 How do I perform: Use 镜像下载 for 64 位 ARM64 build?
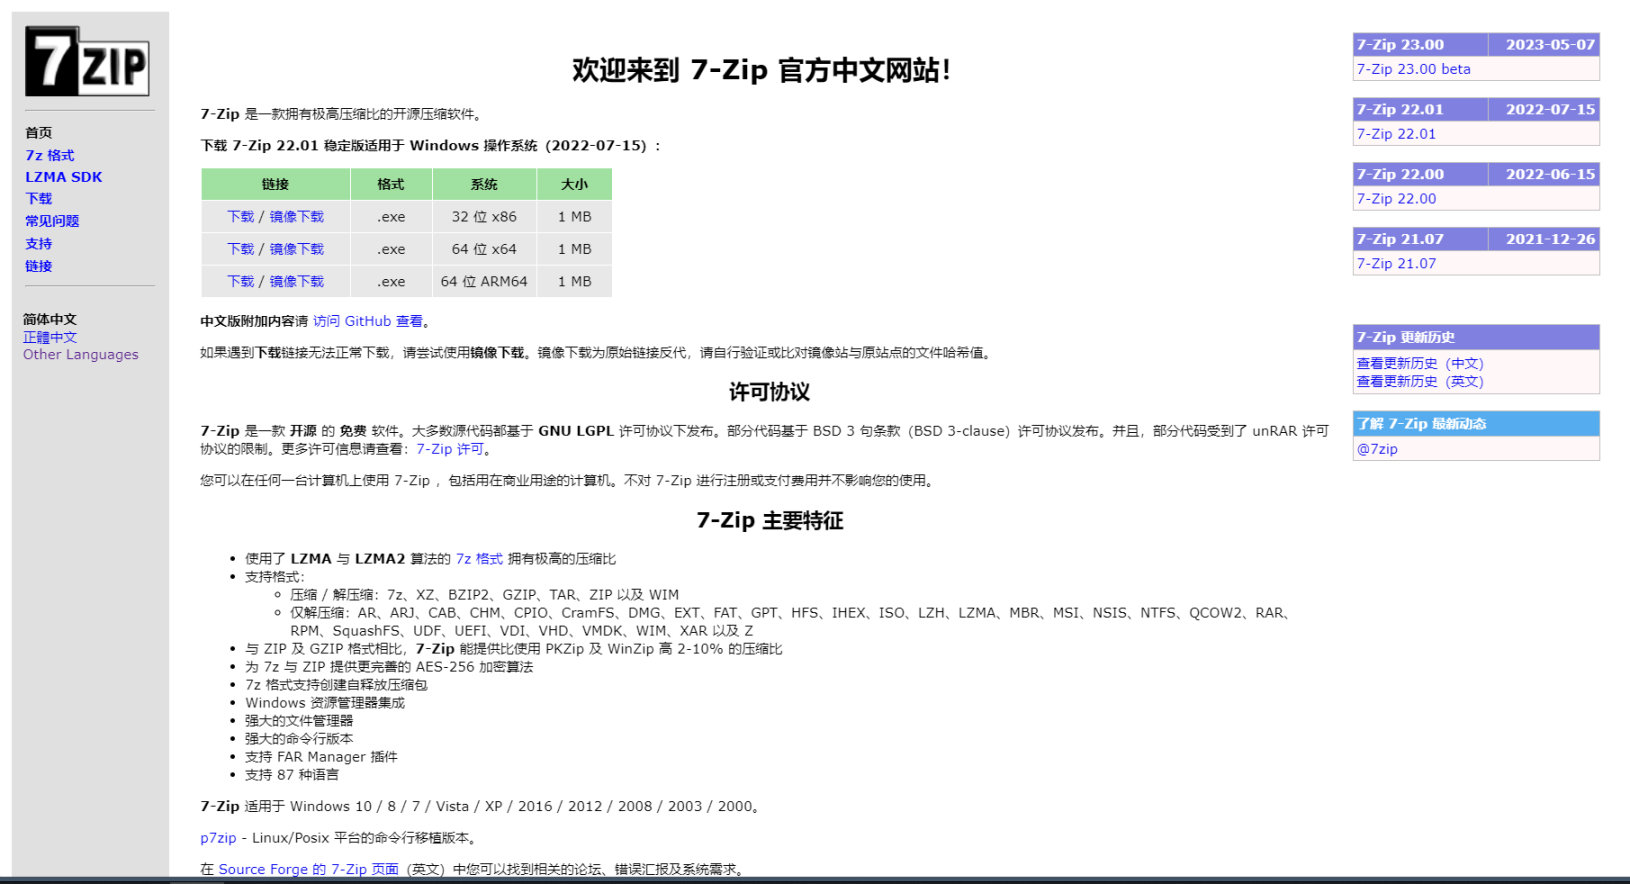click(297, 282)
